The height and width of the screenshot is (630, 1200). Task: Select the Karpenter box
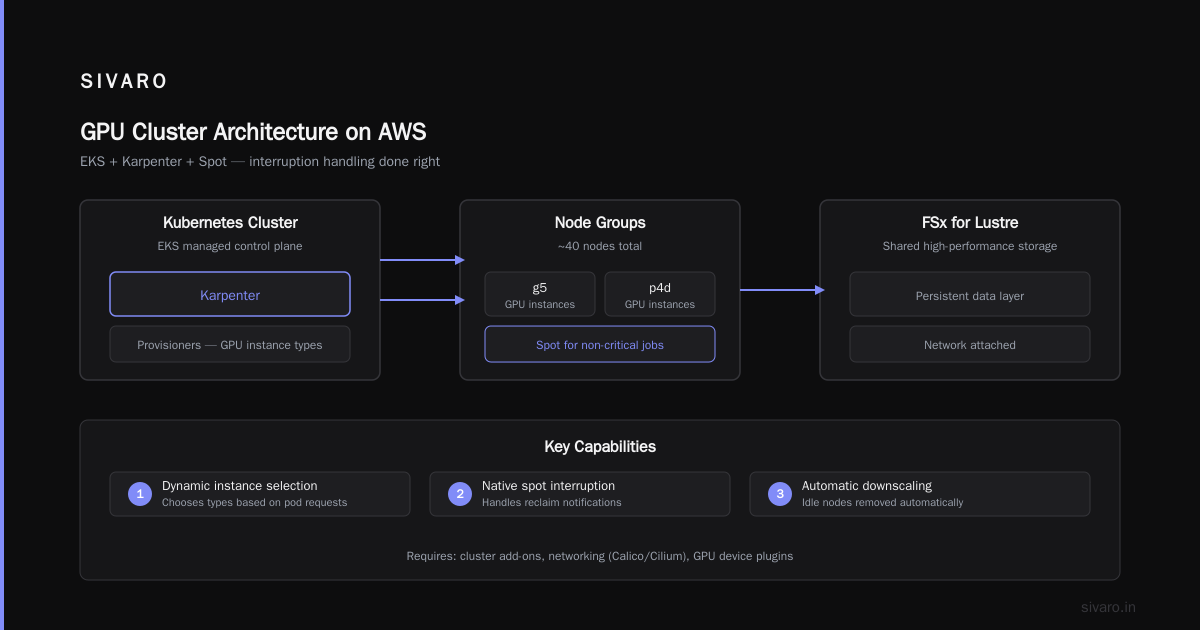coord(230,294)
